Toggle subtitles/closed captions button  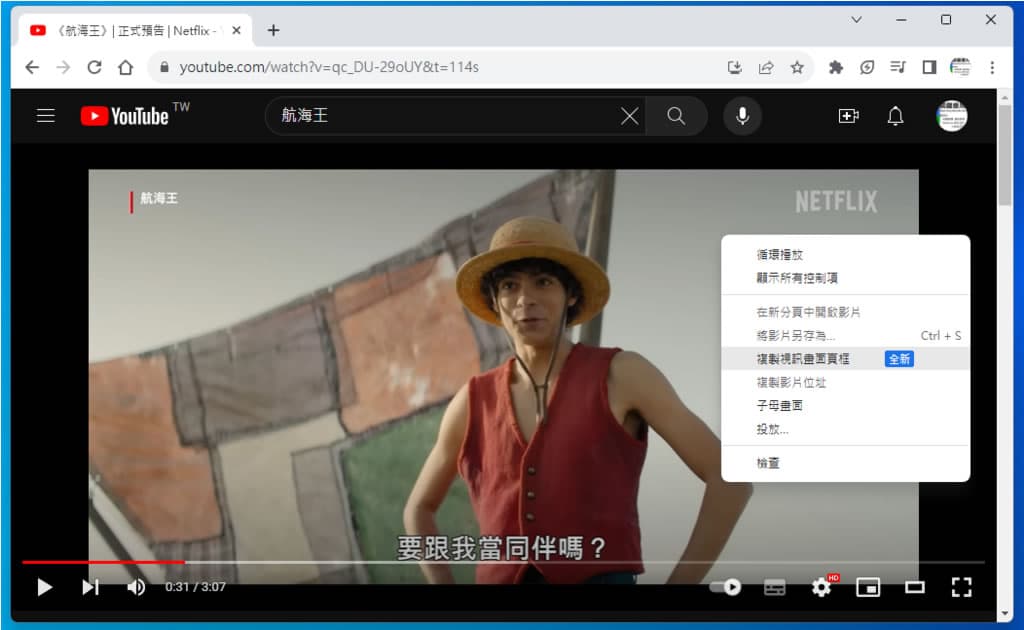pos(774,587)
